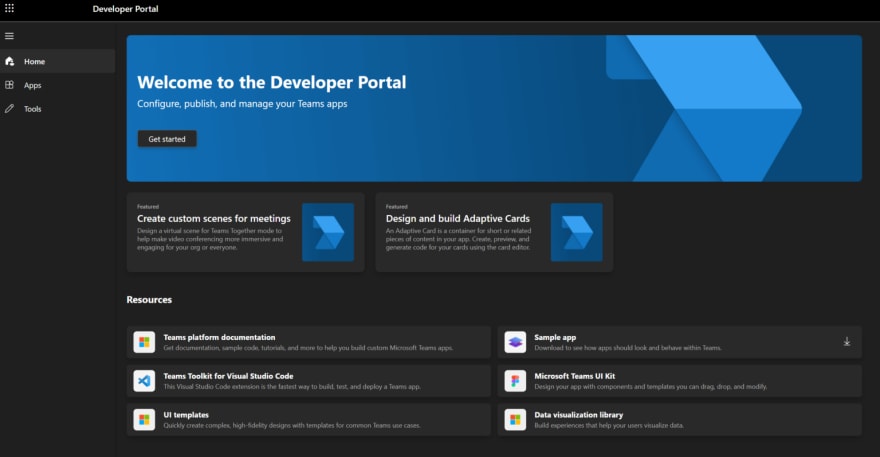Click the Welcome to the Developer Portal heading
Screen dimensions: 880x457
click(x=272, y=83)
